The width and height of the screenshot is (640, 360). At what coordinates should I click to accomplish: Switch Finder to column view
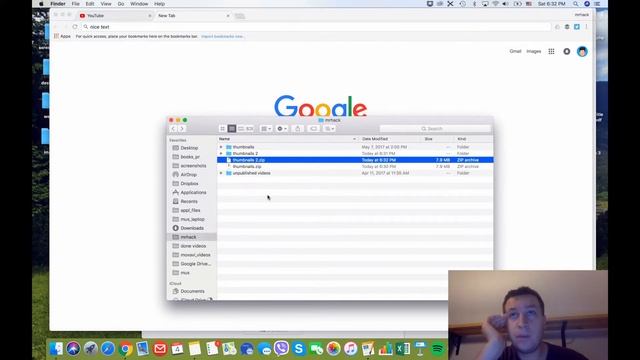pos(241,129)
